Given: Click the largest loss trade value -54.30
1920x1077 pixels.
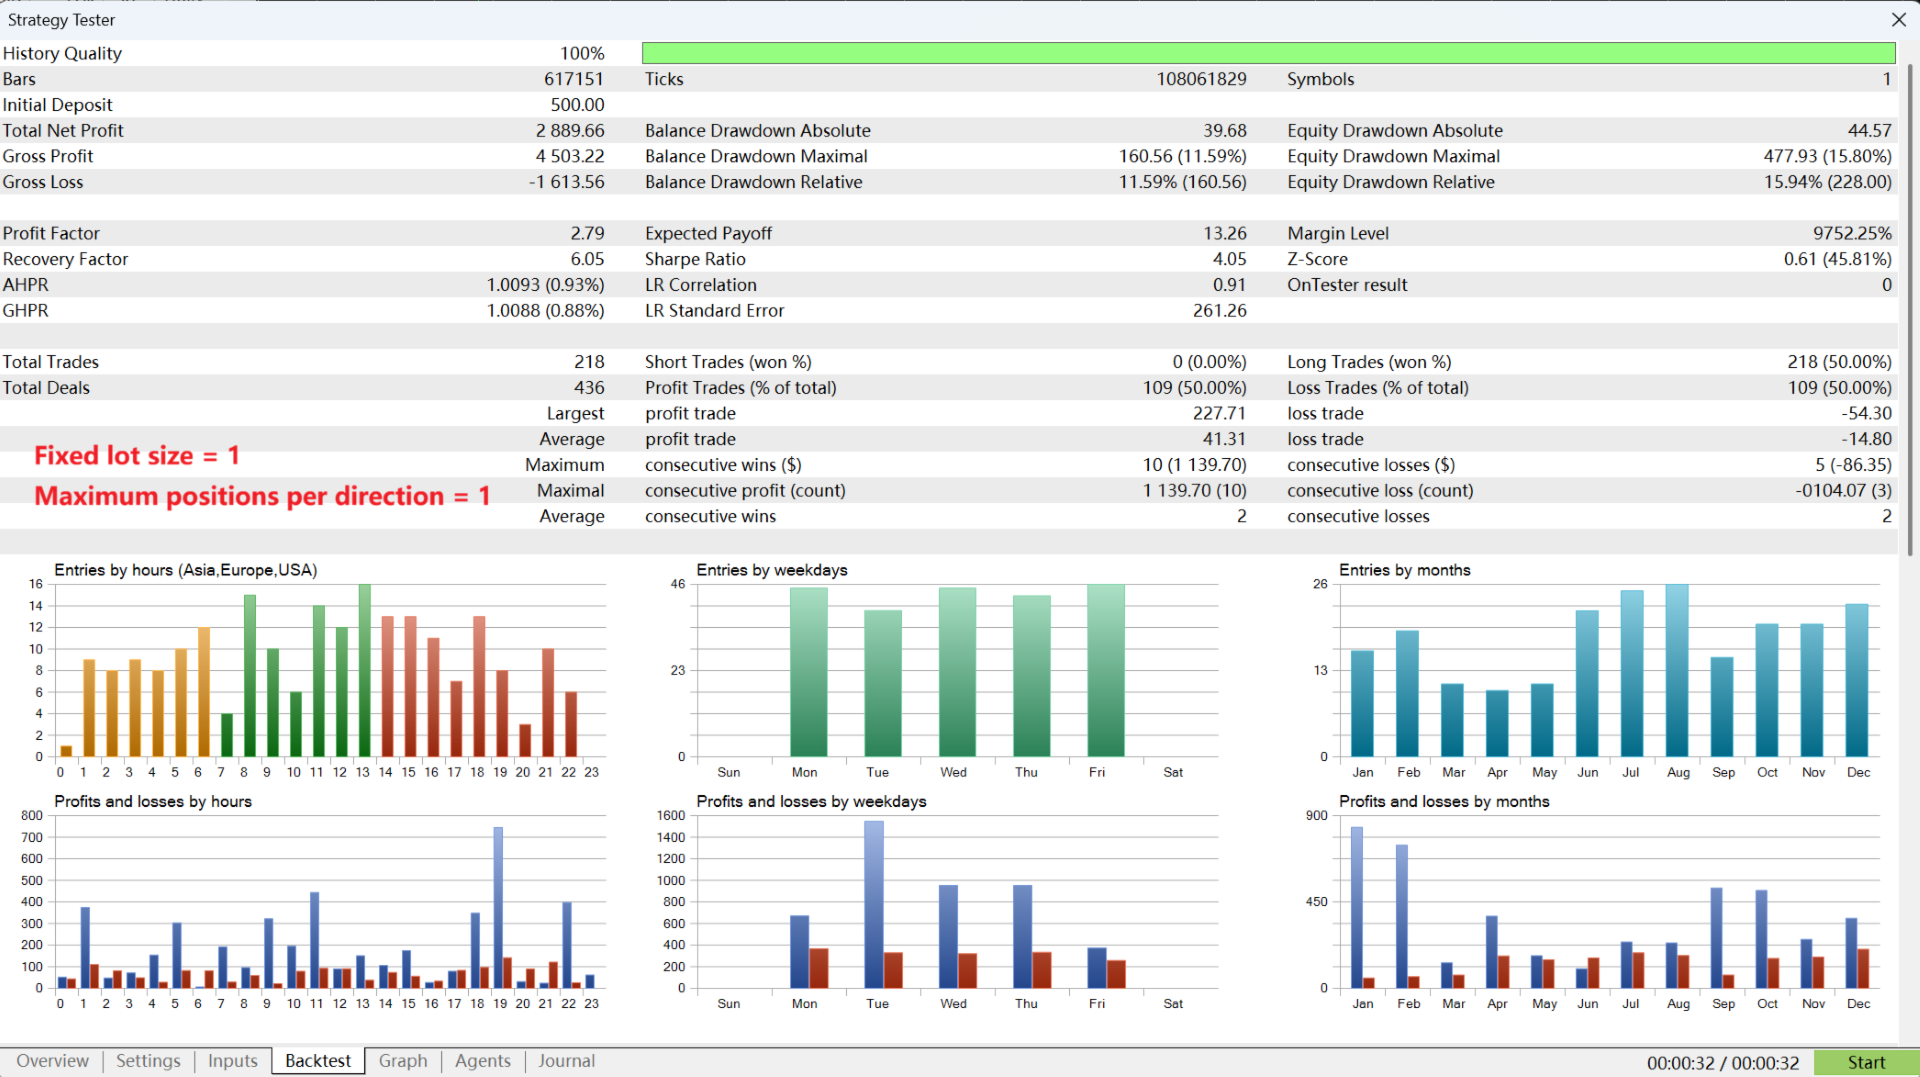Looking at the screenshot, I should (1866, 414).
